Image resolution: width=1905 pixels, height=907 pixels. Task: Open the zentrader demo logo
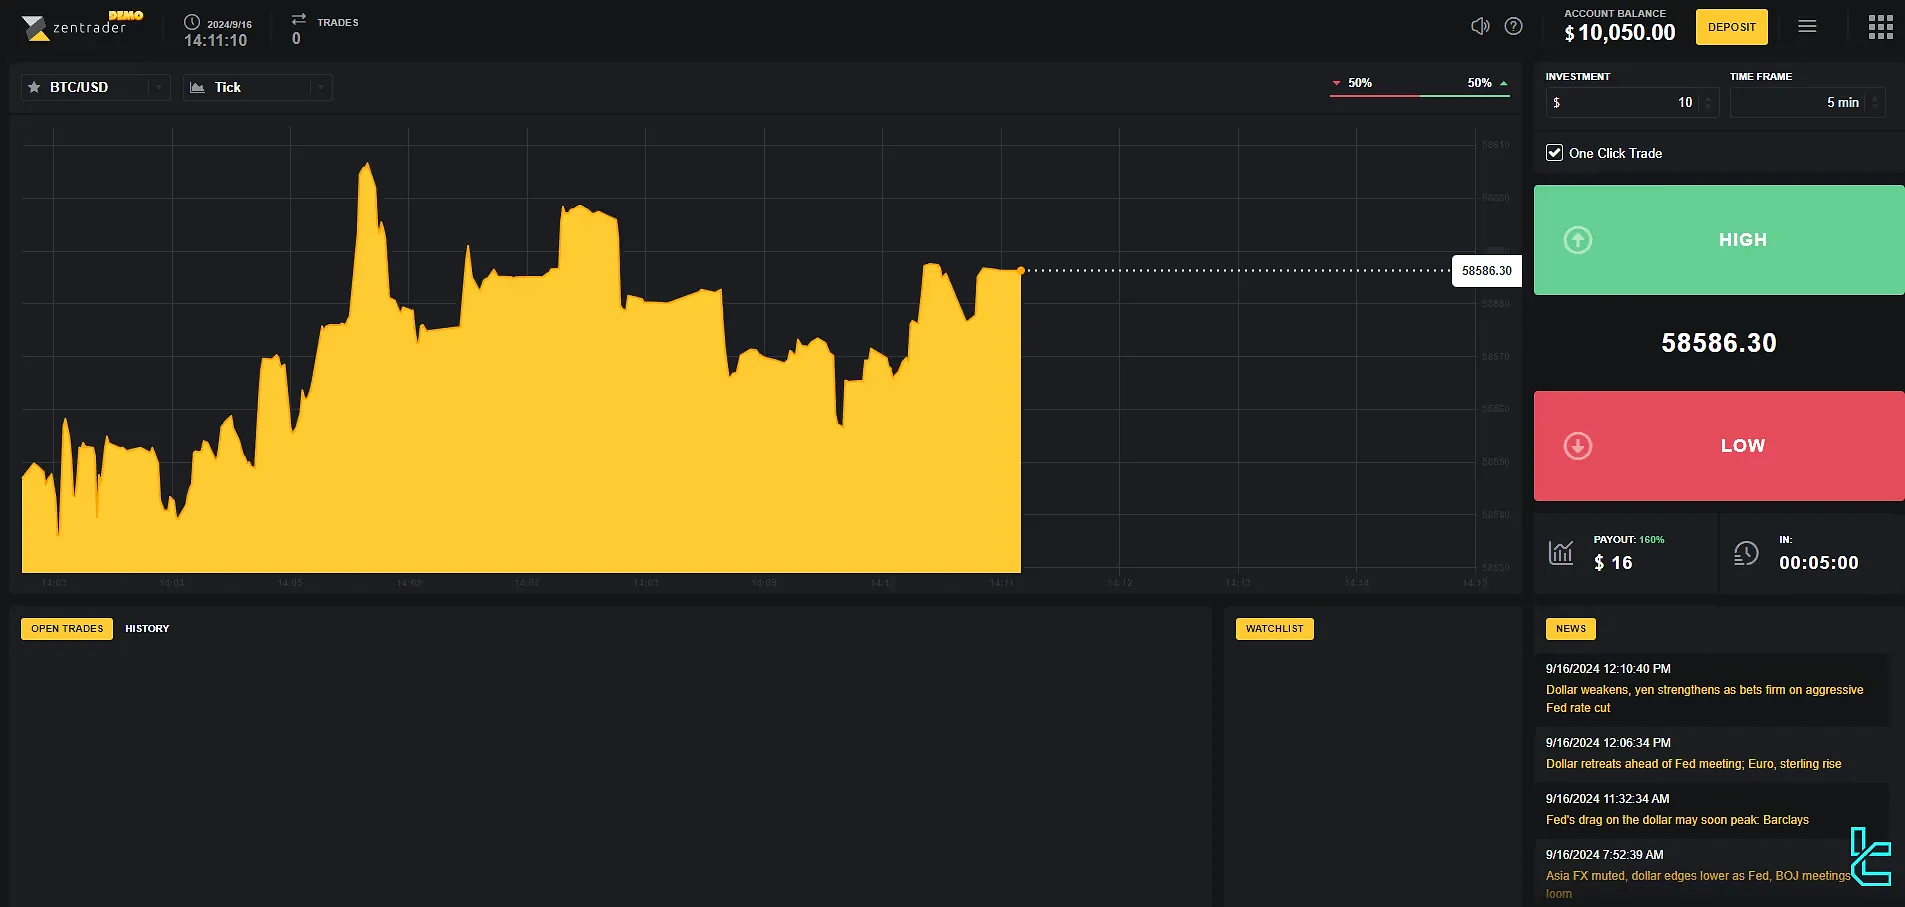tap(82, 26)
